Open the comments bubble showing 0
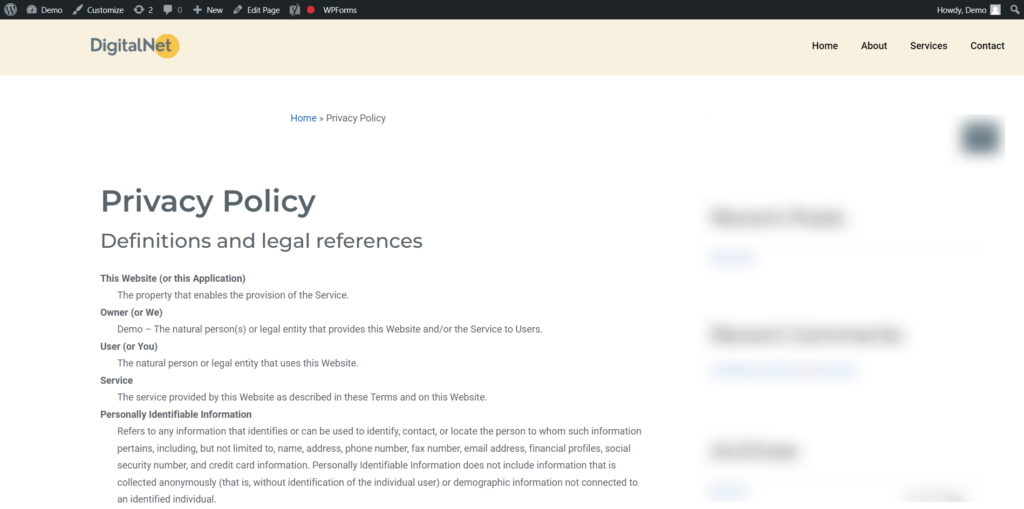The width and height of the screenshot is (1024, 509). click(172, 10)
